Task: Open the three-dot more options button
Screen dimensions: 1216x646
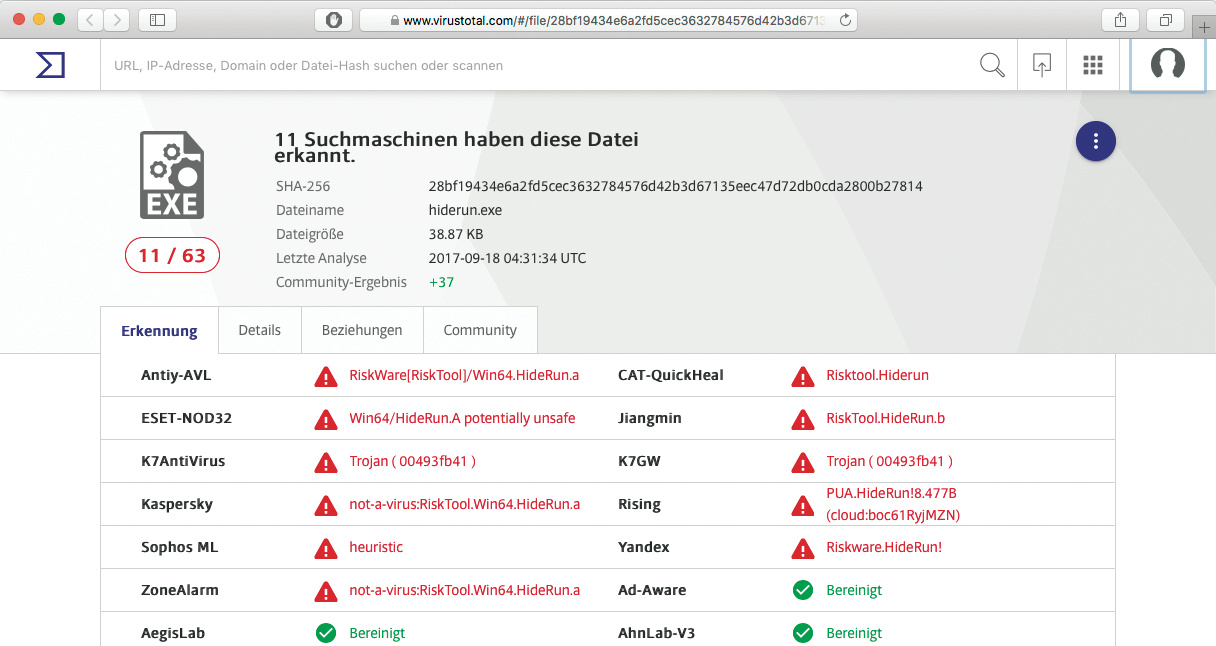Action: click(1096, 142)
